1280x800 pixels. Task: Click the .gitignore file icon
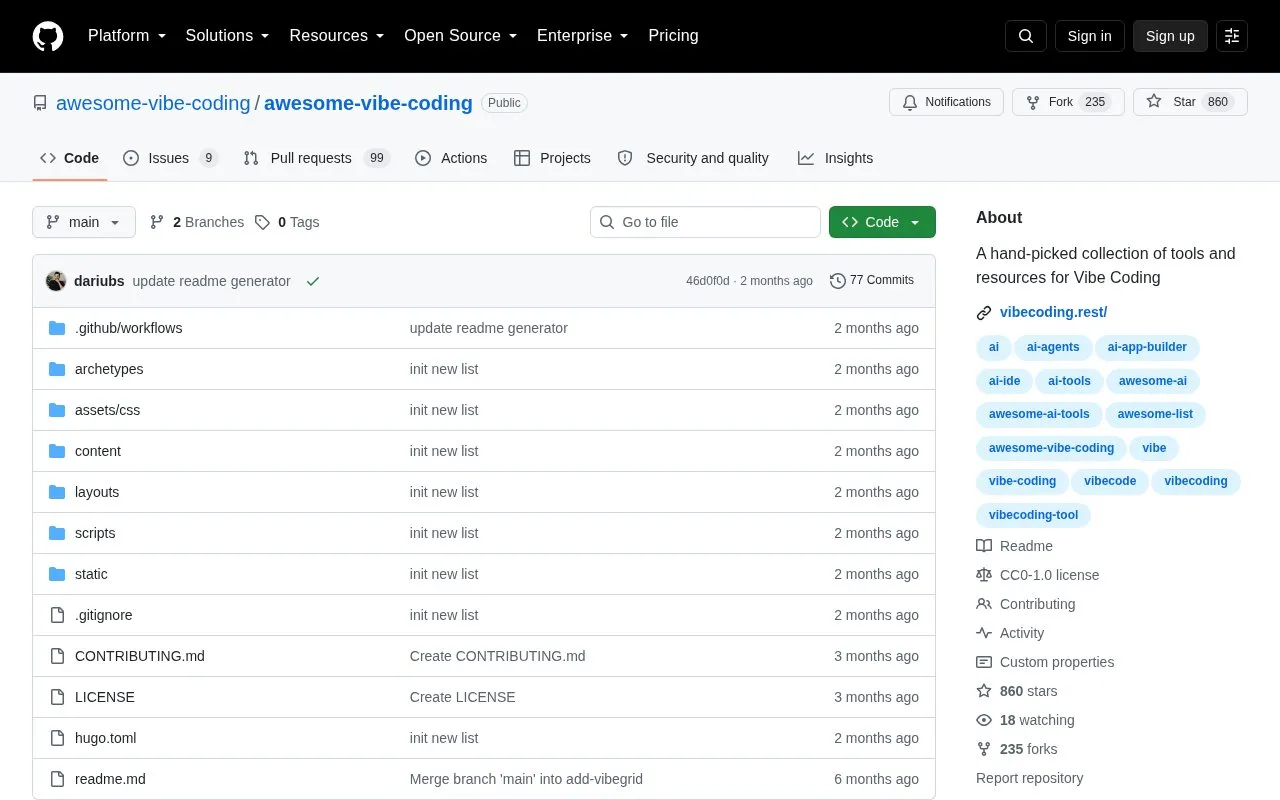[57, 615]
